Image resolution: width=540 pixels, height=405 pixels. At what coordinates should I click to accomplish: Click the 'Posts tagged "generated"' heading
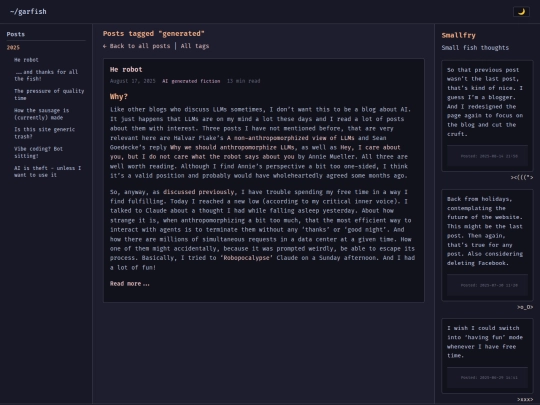[x=154, y=34]
